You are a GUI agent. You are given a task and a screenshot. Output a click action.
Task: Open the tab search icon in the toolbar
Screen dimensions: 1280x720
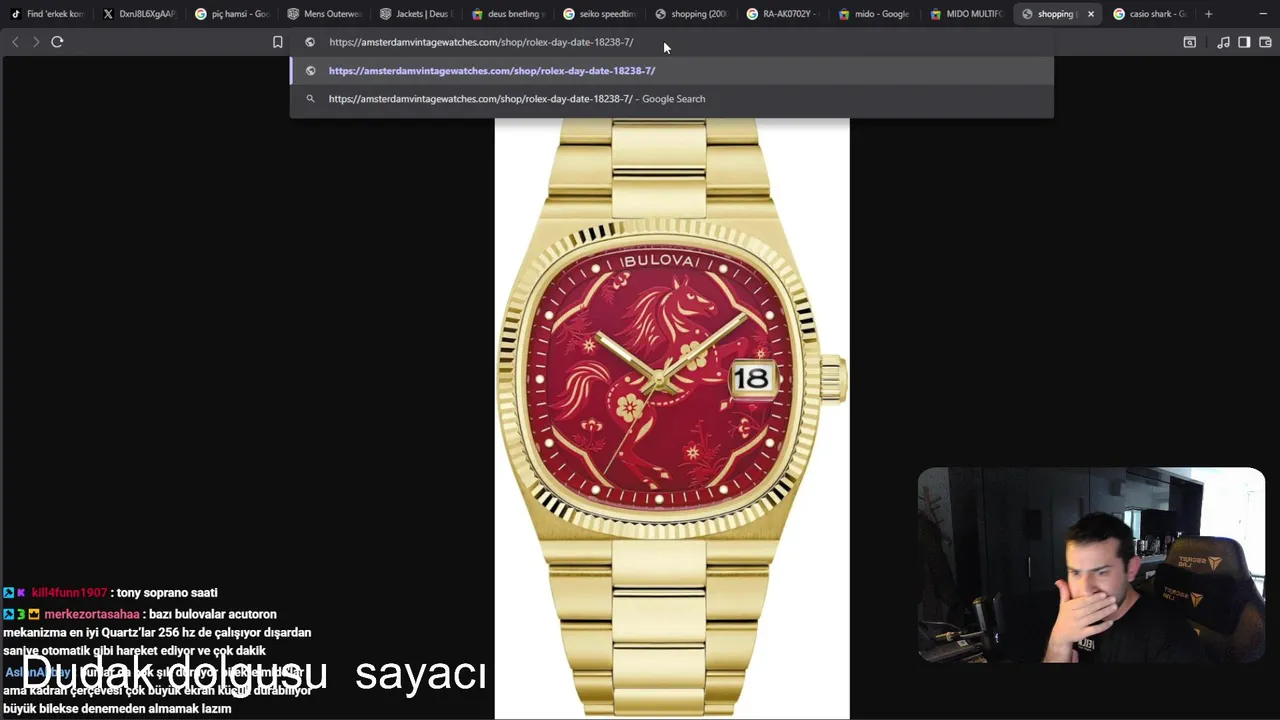1189,42
